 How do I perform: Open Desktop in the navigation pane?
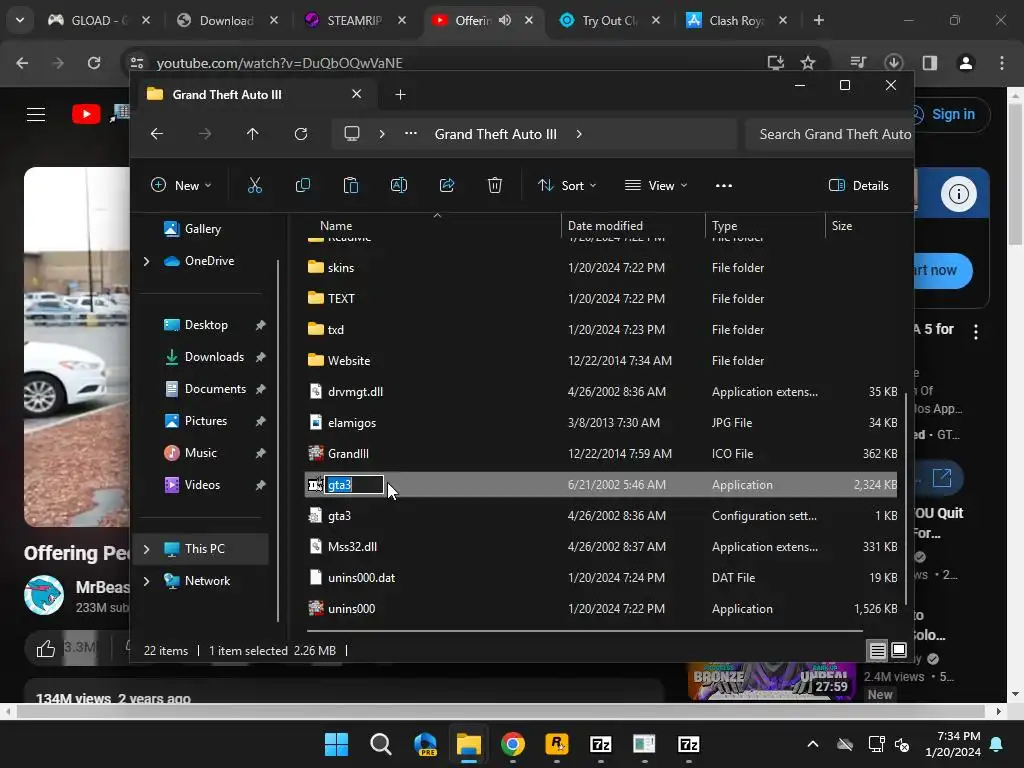click(206, 325)
